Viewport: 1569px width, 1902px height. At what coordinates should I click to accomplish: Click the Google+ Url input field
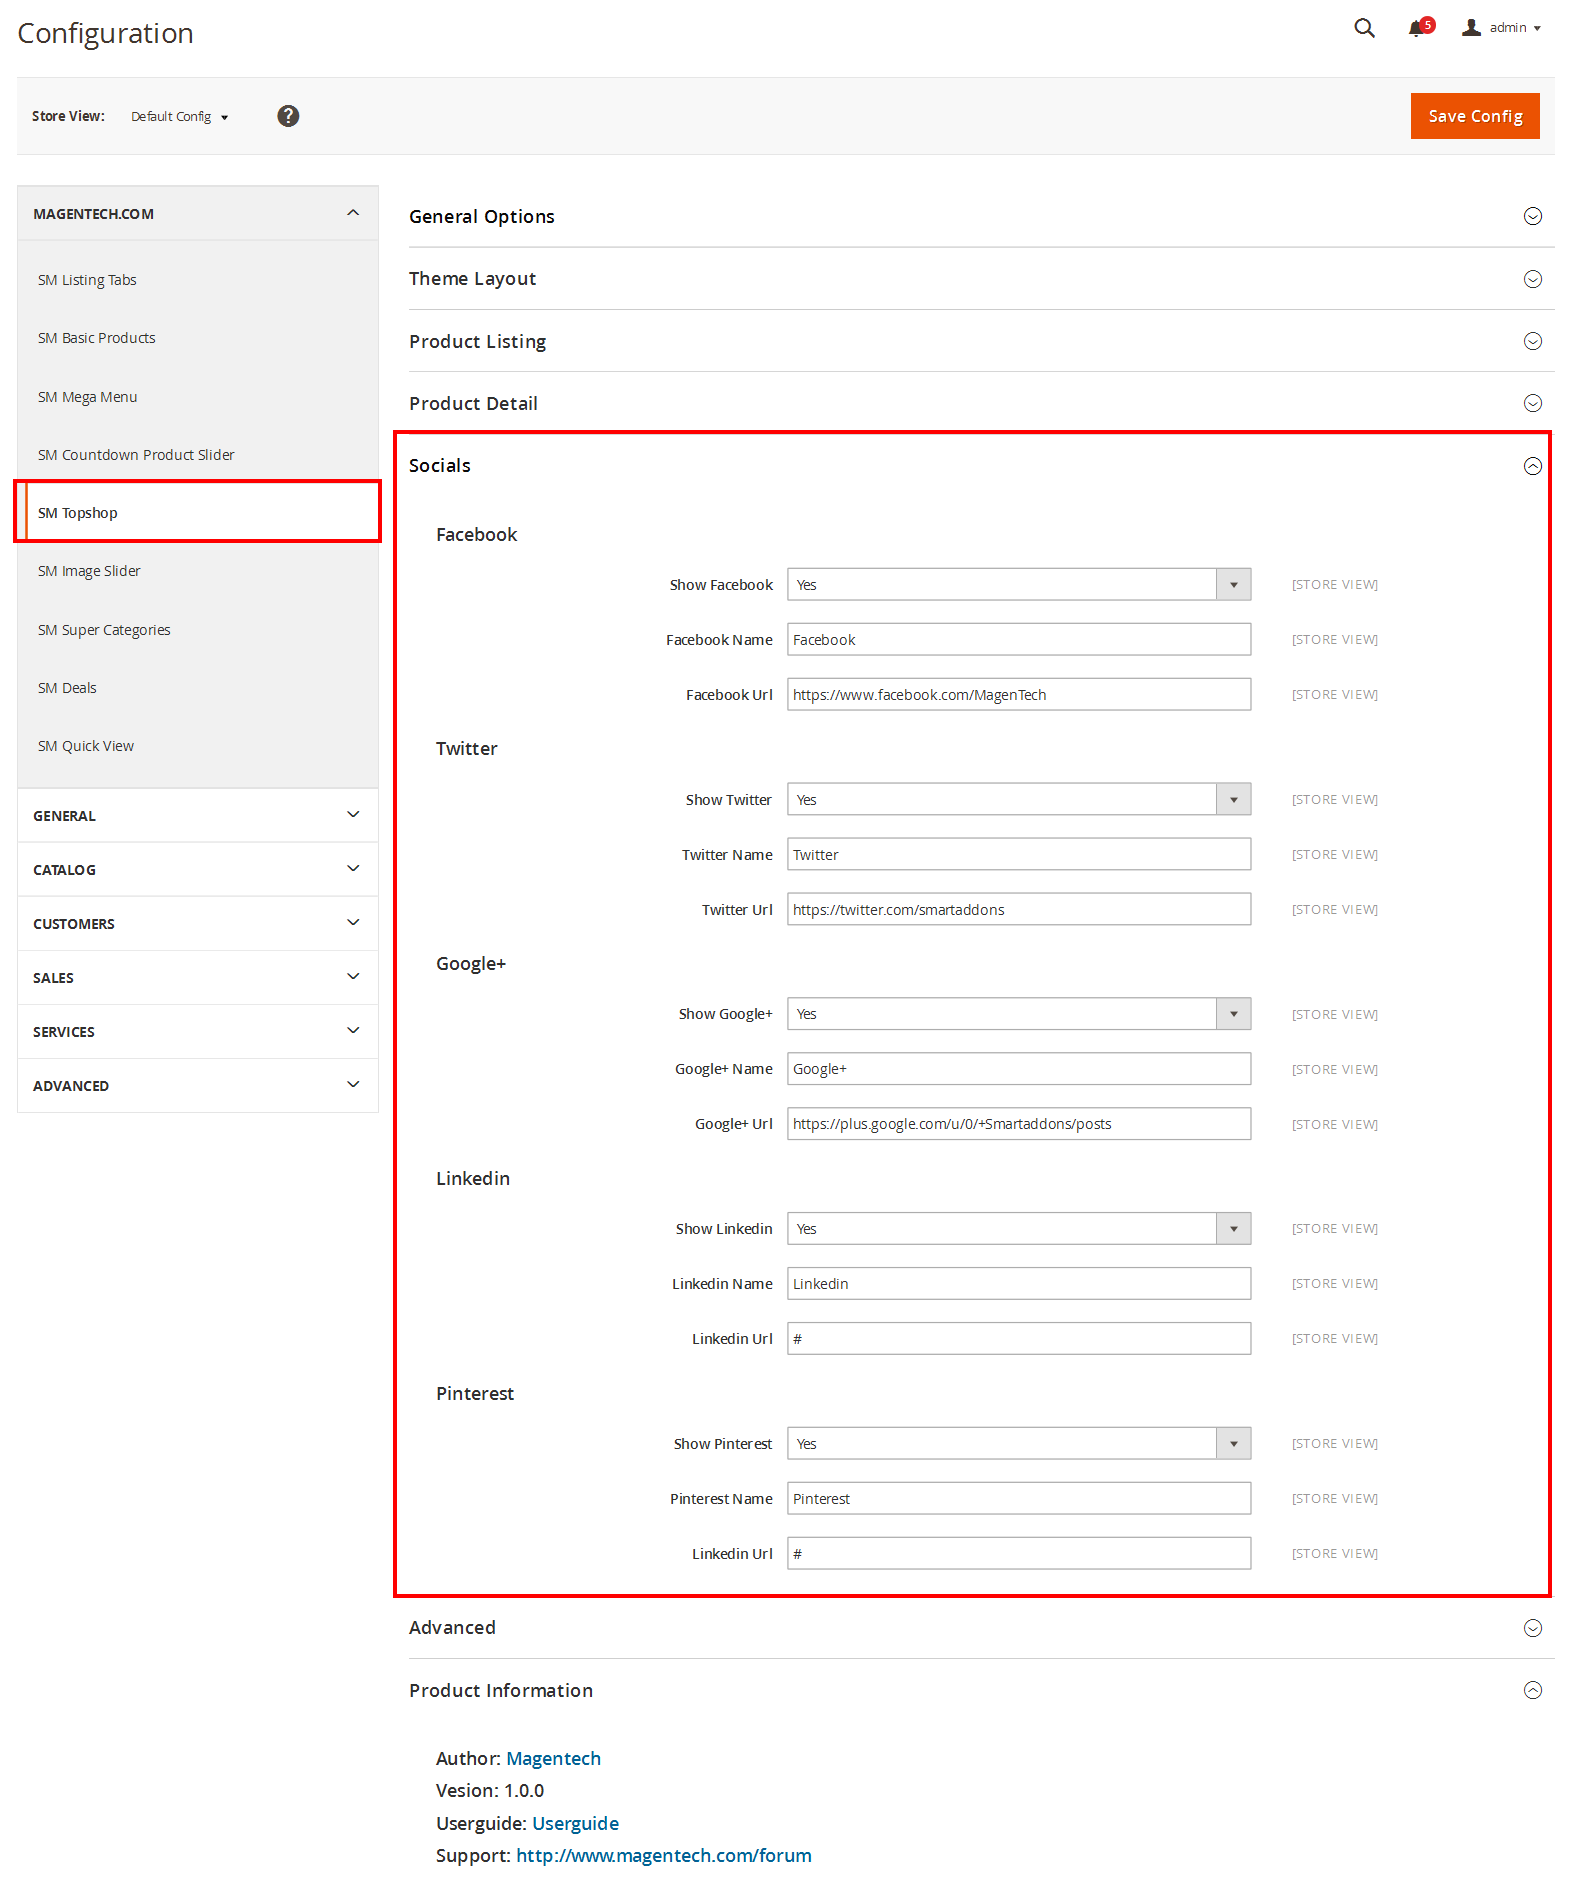[x=1019, y=1124]
